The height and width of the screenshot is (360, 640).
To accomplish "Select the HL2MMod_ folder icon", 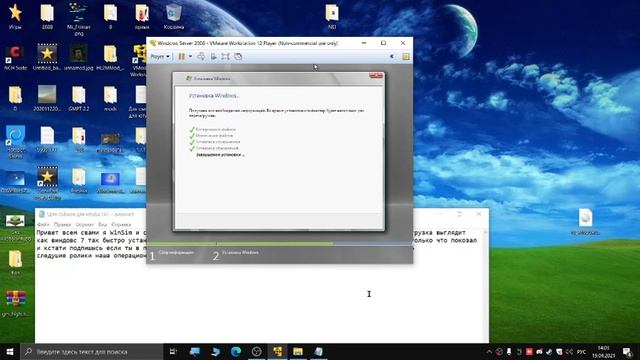I will pos(110,58).
